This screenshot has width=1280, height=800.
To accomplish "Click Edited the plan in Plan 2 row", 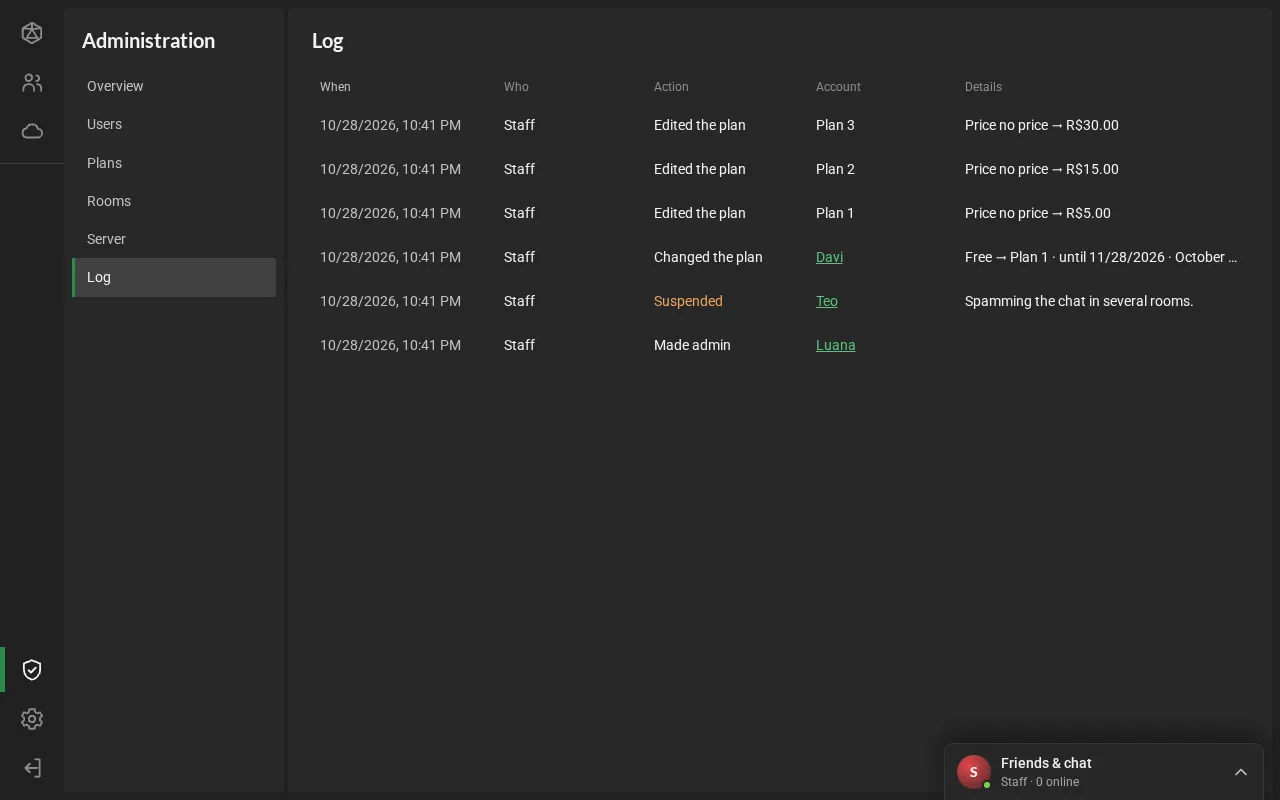I will tap(700, 169).
